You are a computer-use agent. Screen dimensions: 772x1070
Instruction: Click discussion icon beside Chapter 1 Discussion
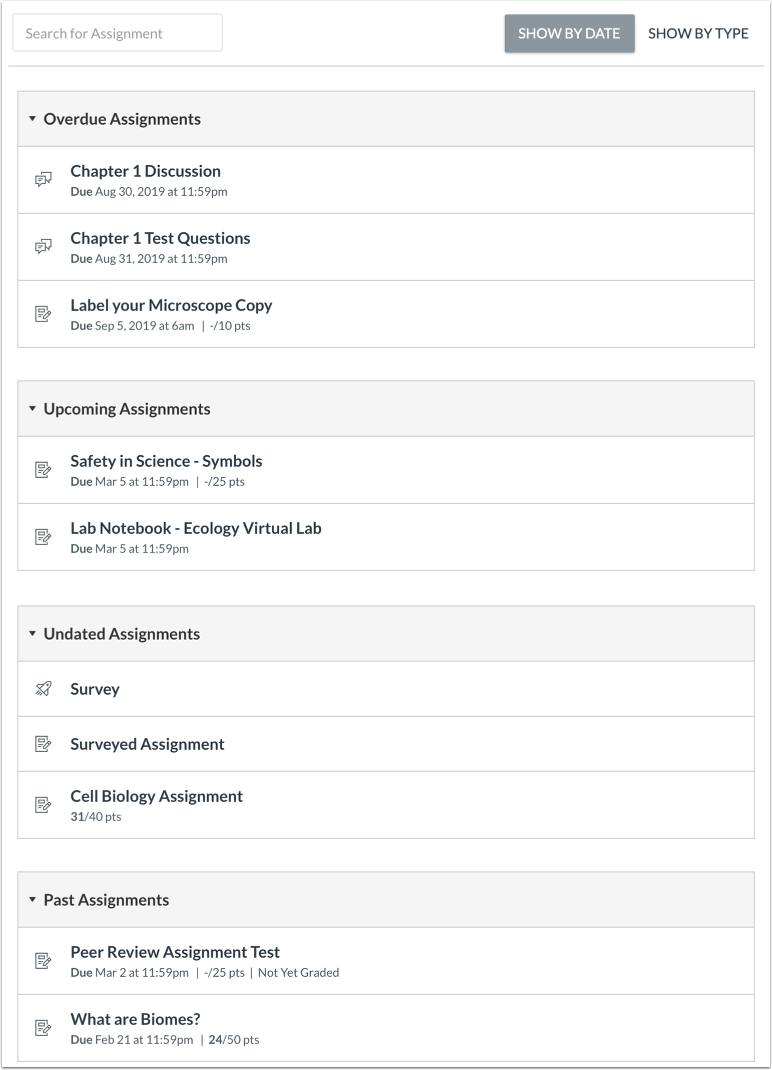pyautogui.click(x=43, y=179)
